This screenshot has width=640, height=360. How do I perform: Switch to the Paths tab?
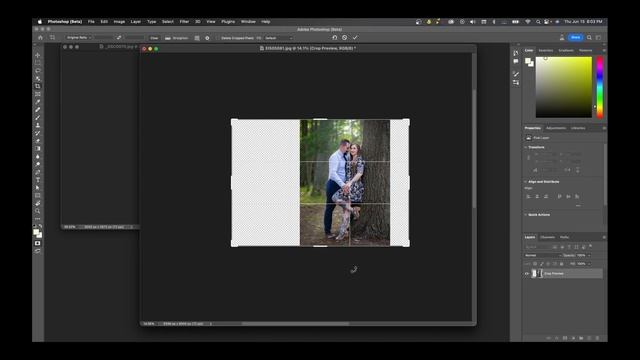pos(564,237)
